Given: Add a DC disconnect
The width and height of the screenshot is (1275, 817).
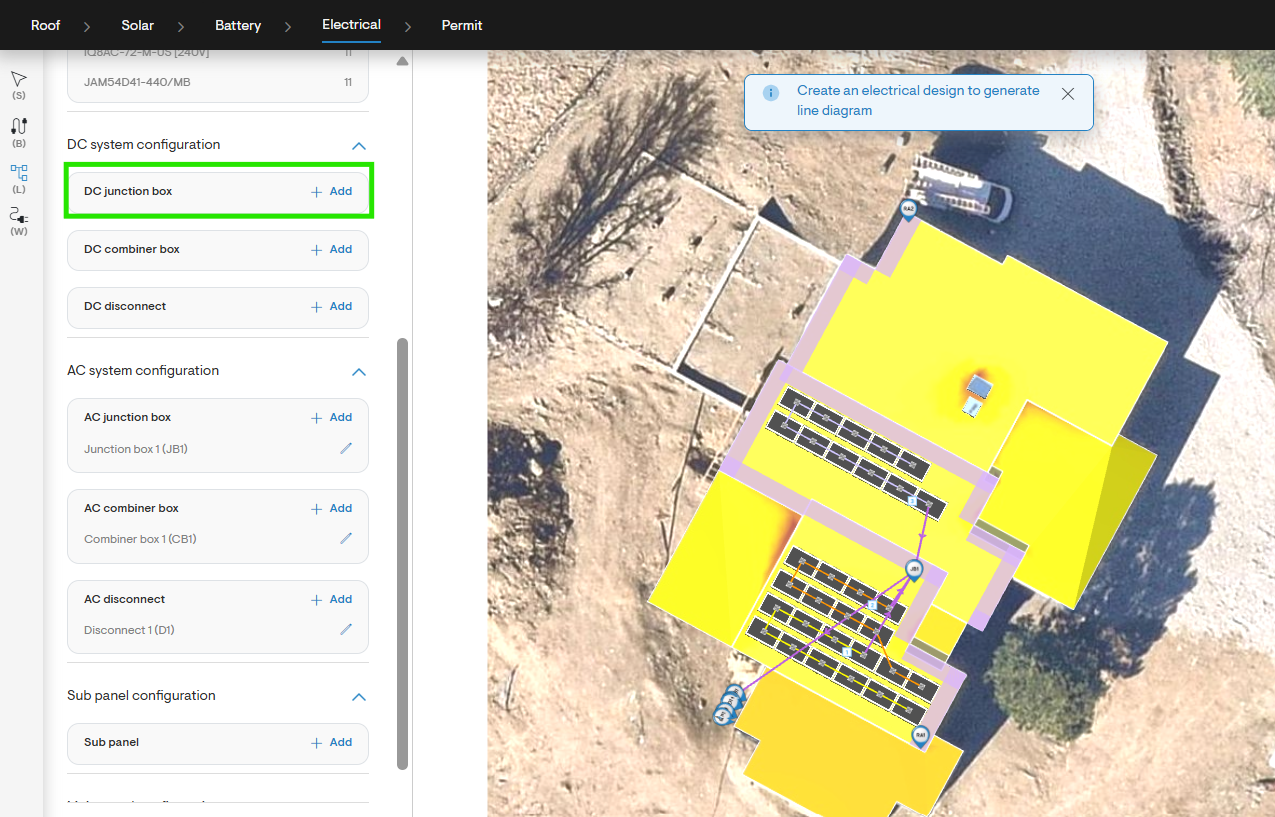Looking at the screenshot, I should (332, 306).
